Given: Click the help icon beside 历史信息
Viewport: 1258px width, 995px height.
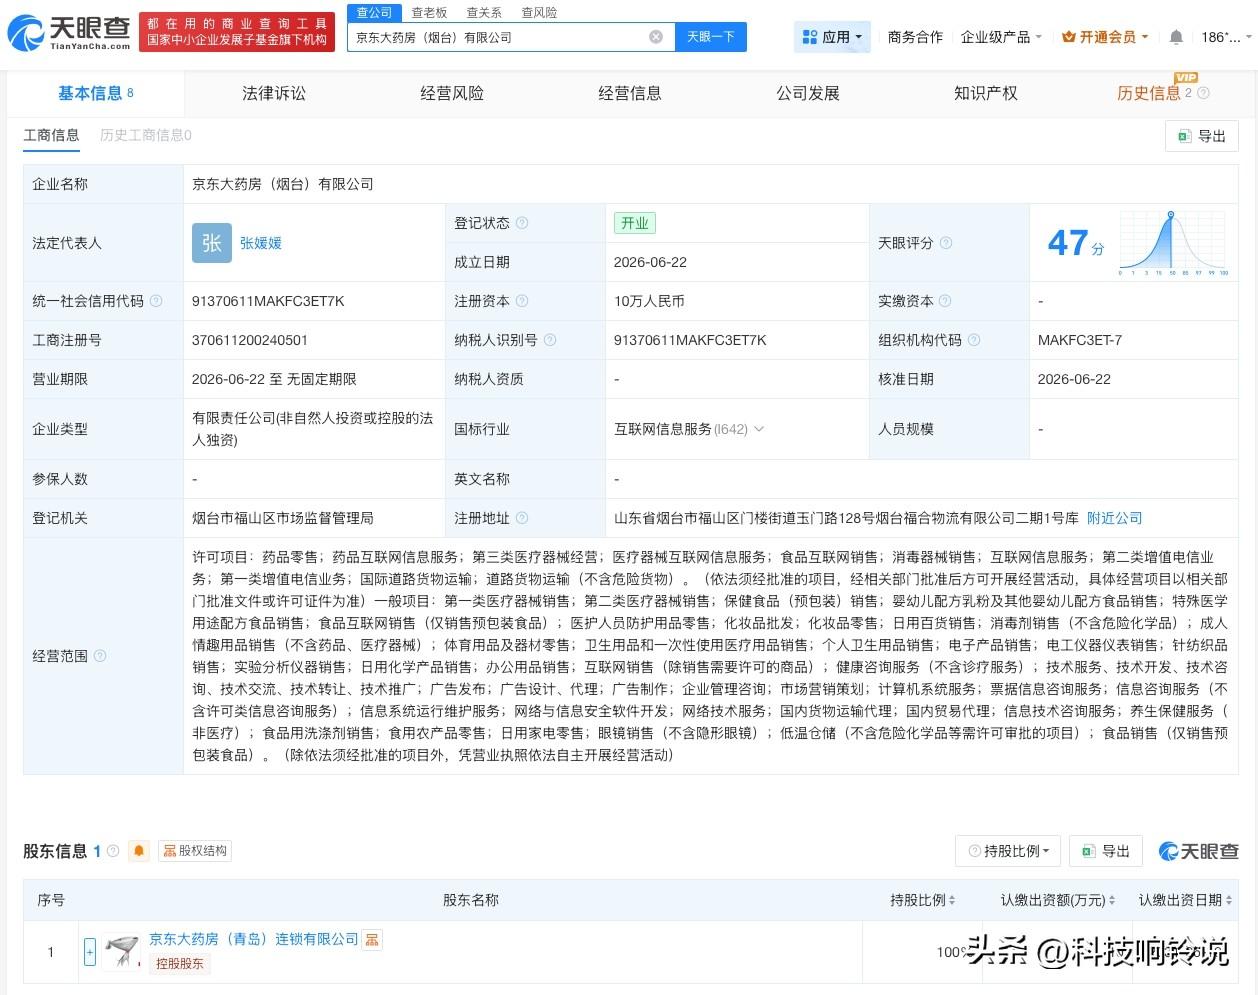Looking at the screenshot, I should click(x=1203, y=93).
